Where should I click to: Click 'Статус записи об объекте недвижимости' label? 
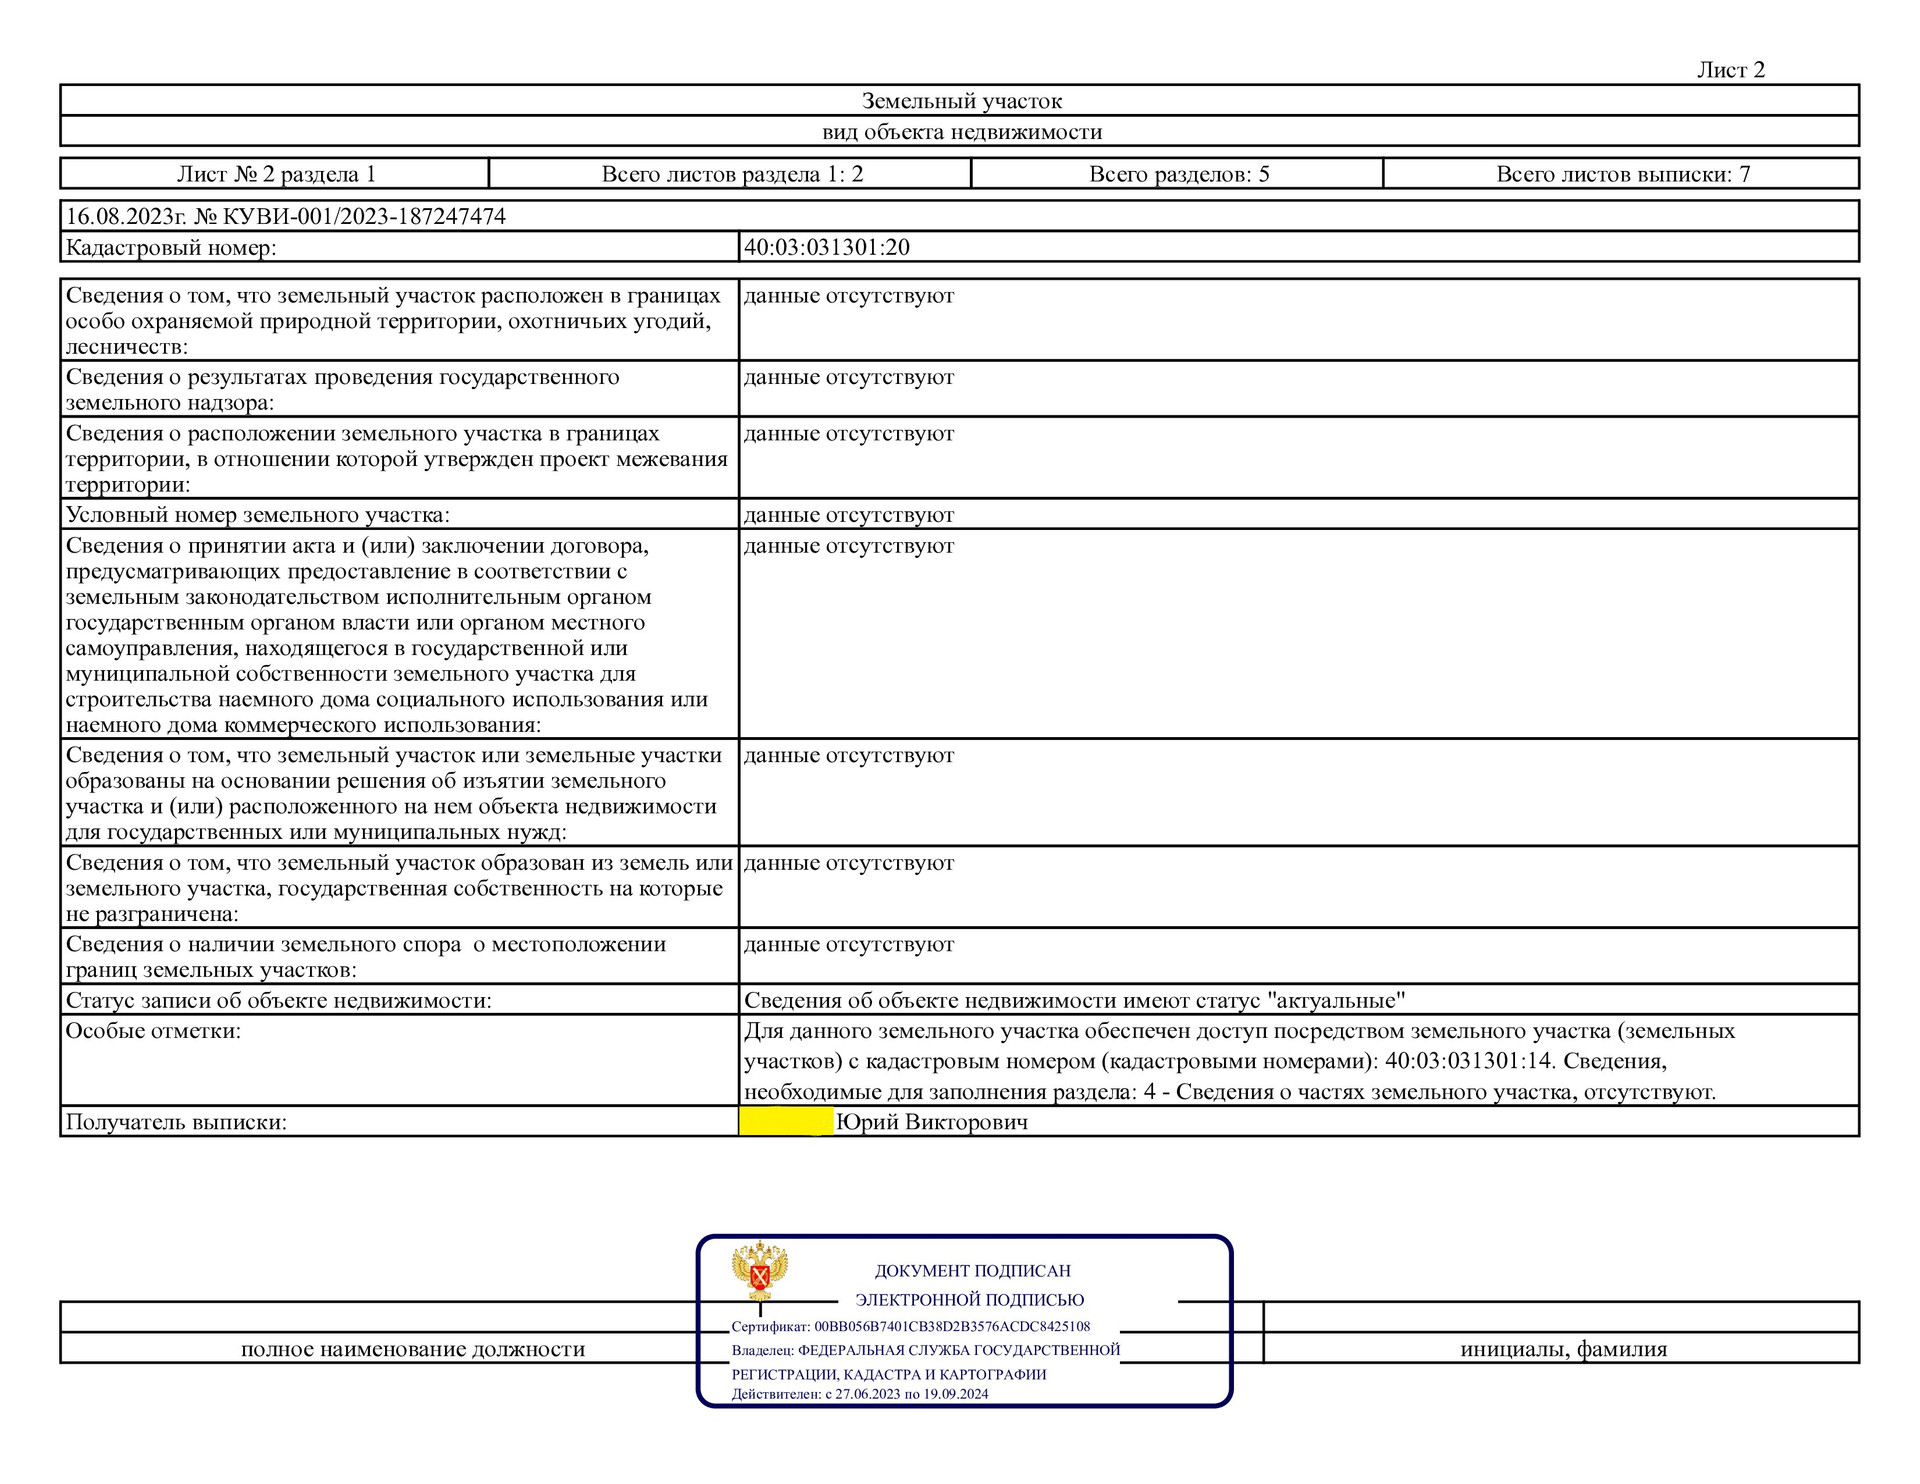pos(278,1001)
